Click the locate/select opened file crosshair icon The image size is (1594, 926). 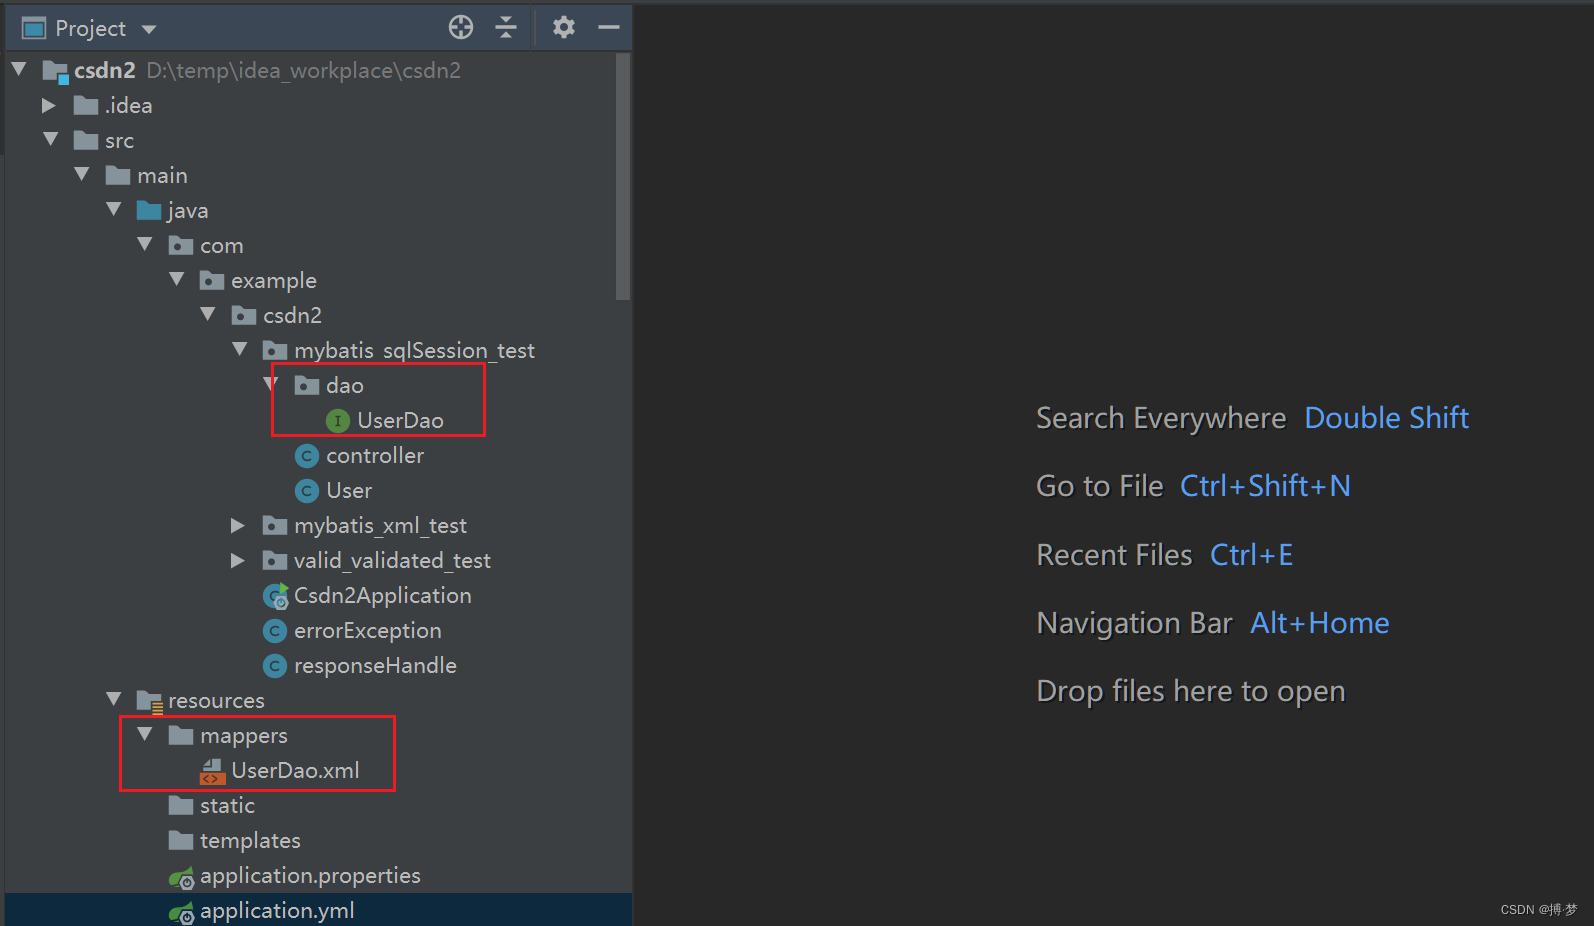click(461, 27)
